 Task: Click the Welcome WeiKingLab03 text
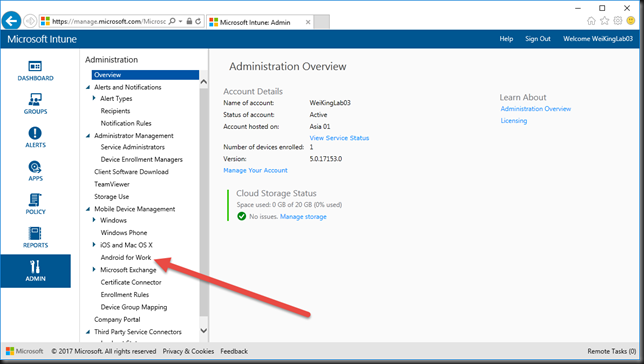[598, 39]
